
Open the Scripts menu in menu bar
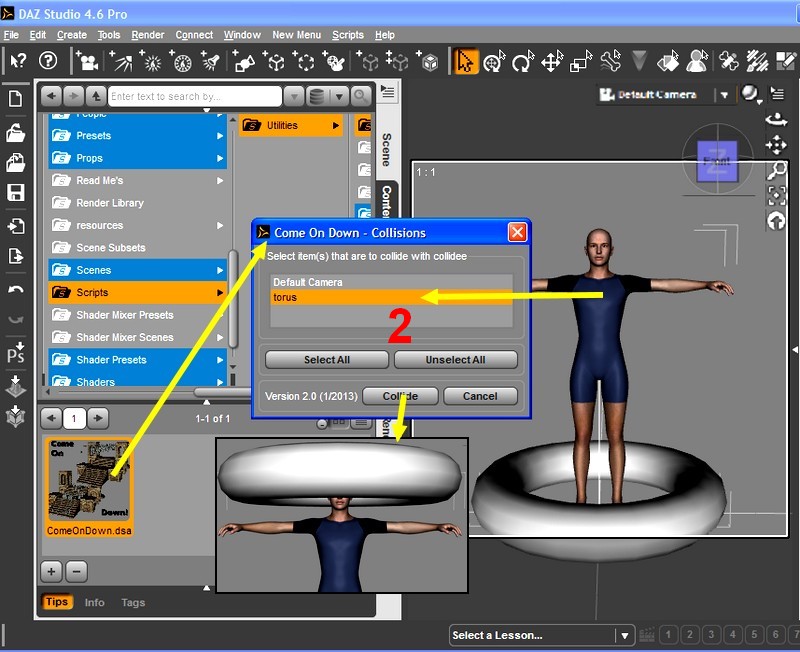click(348, 35)
